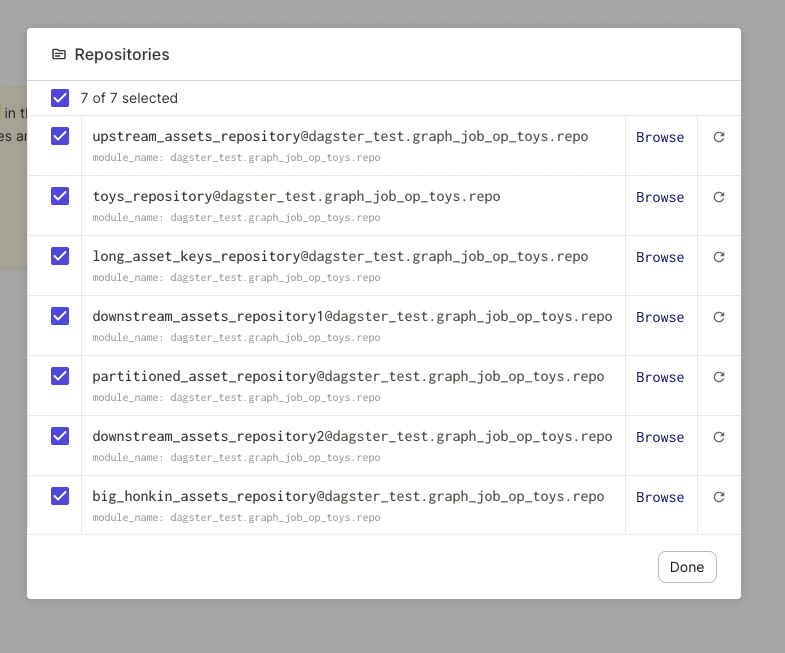Refresh the partitioned_asset_repository entry
This screenshot has height=653, width=785.
click(718, 377)
